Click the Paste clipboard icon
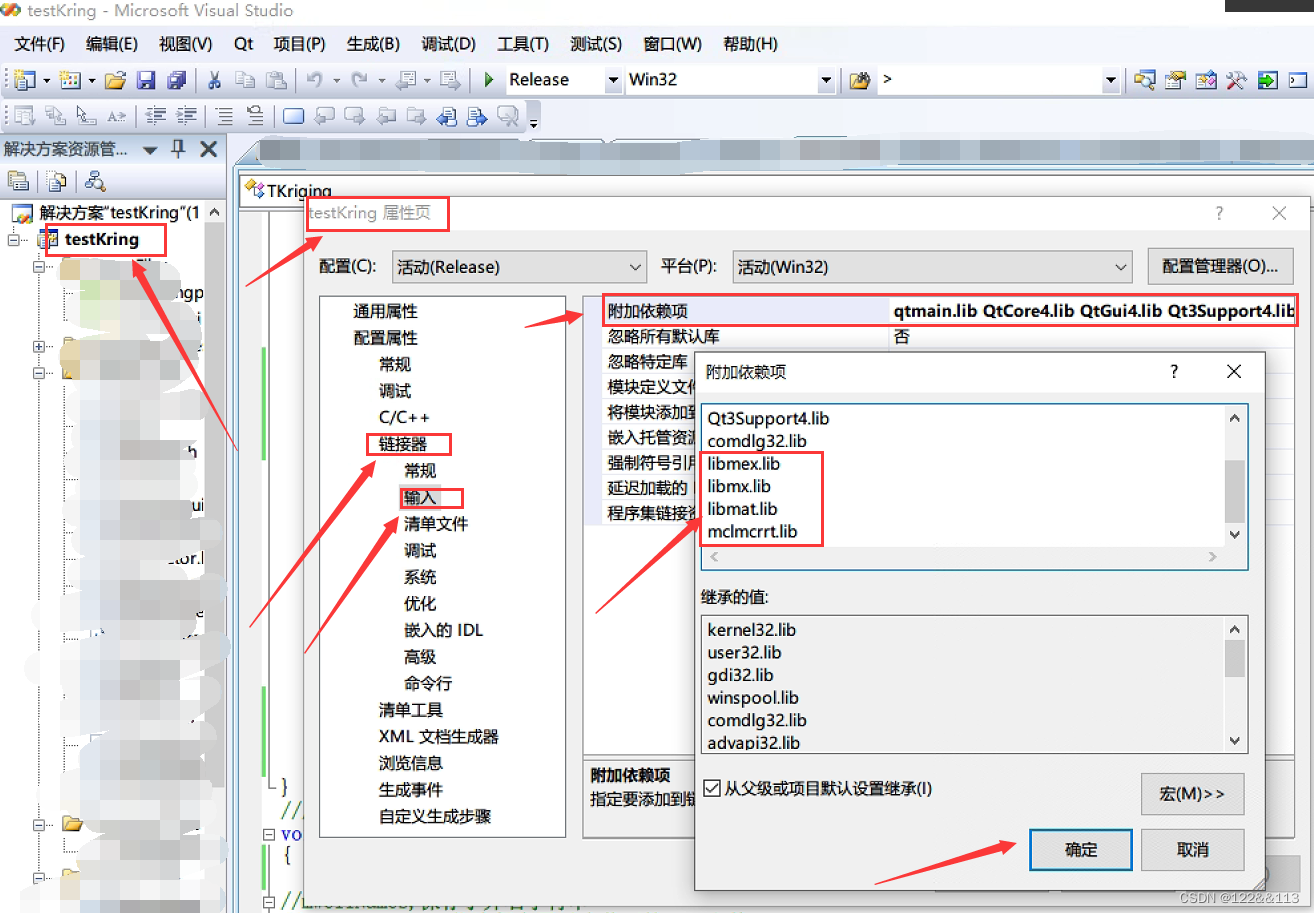Image resolution: width=1314 pixels, height=913 pixels. click(277, 80)
